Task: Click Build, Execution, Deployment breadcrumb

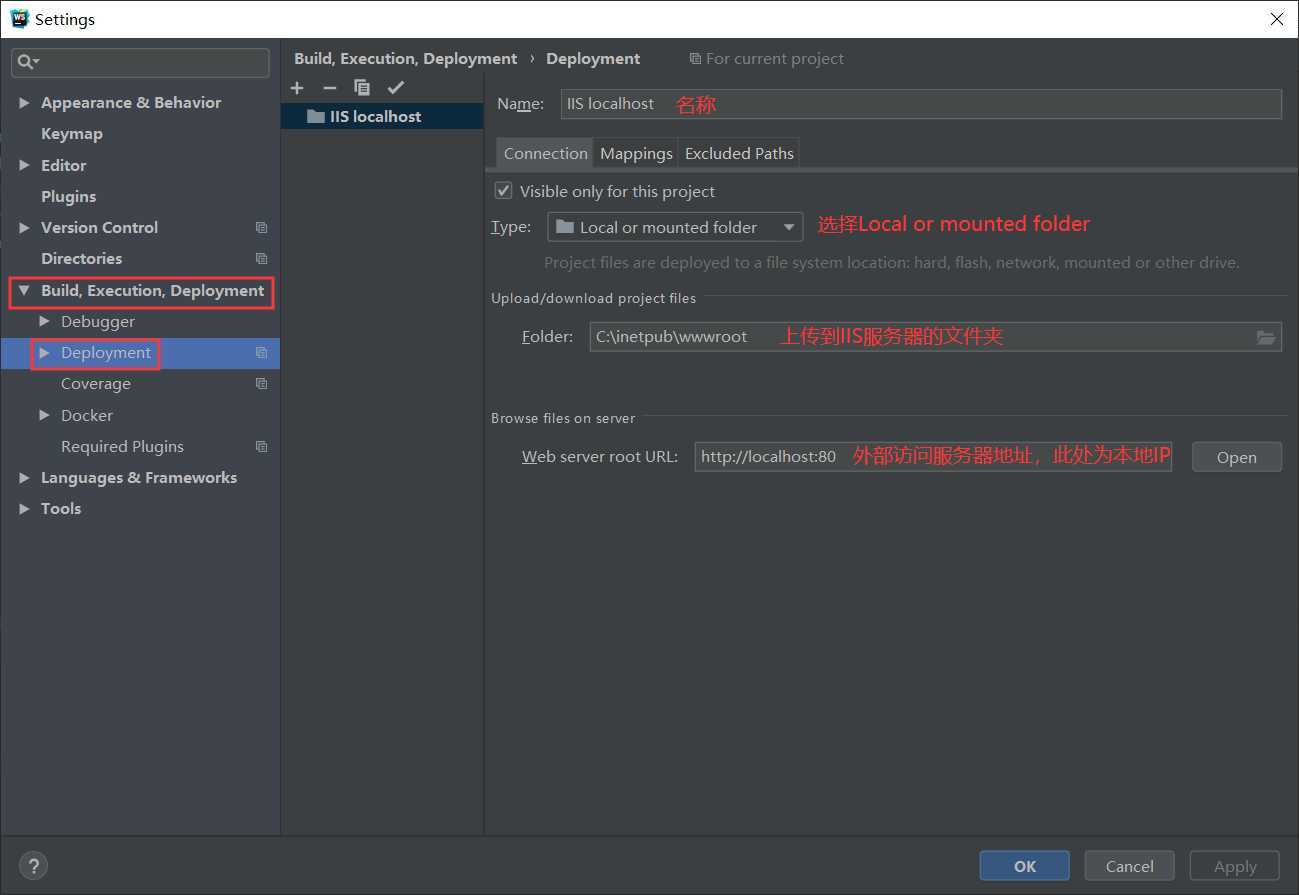Action: [x=406, y=59]
